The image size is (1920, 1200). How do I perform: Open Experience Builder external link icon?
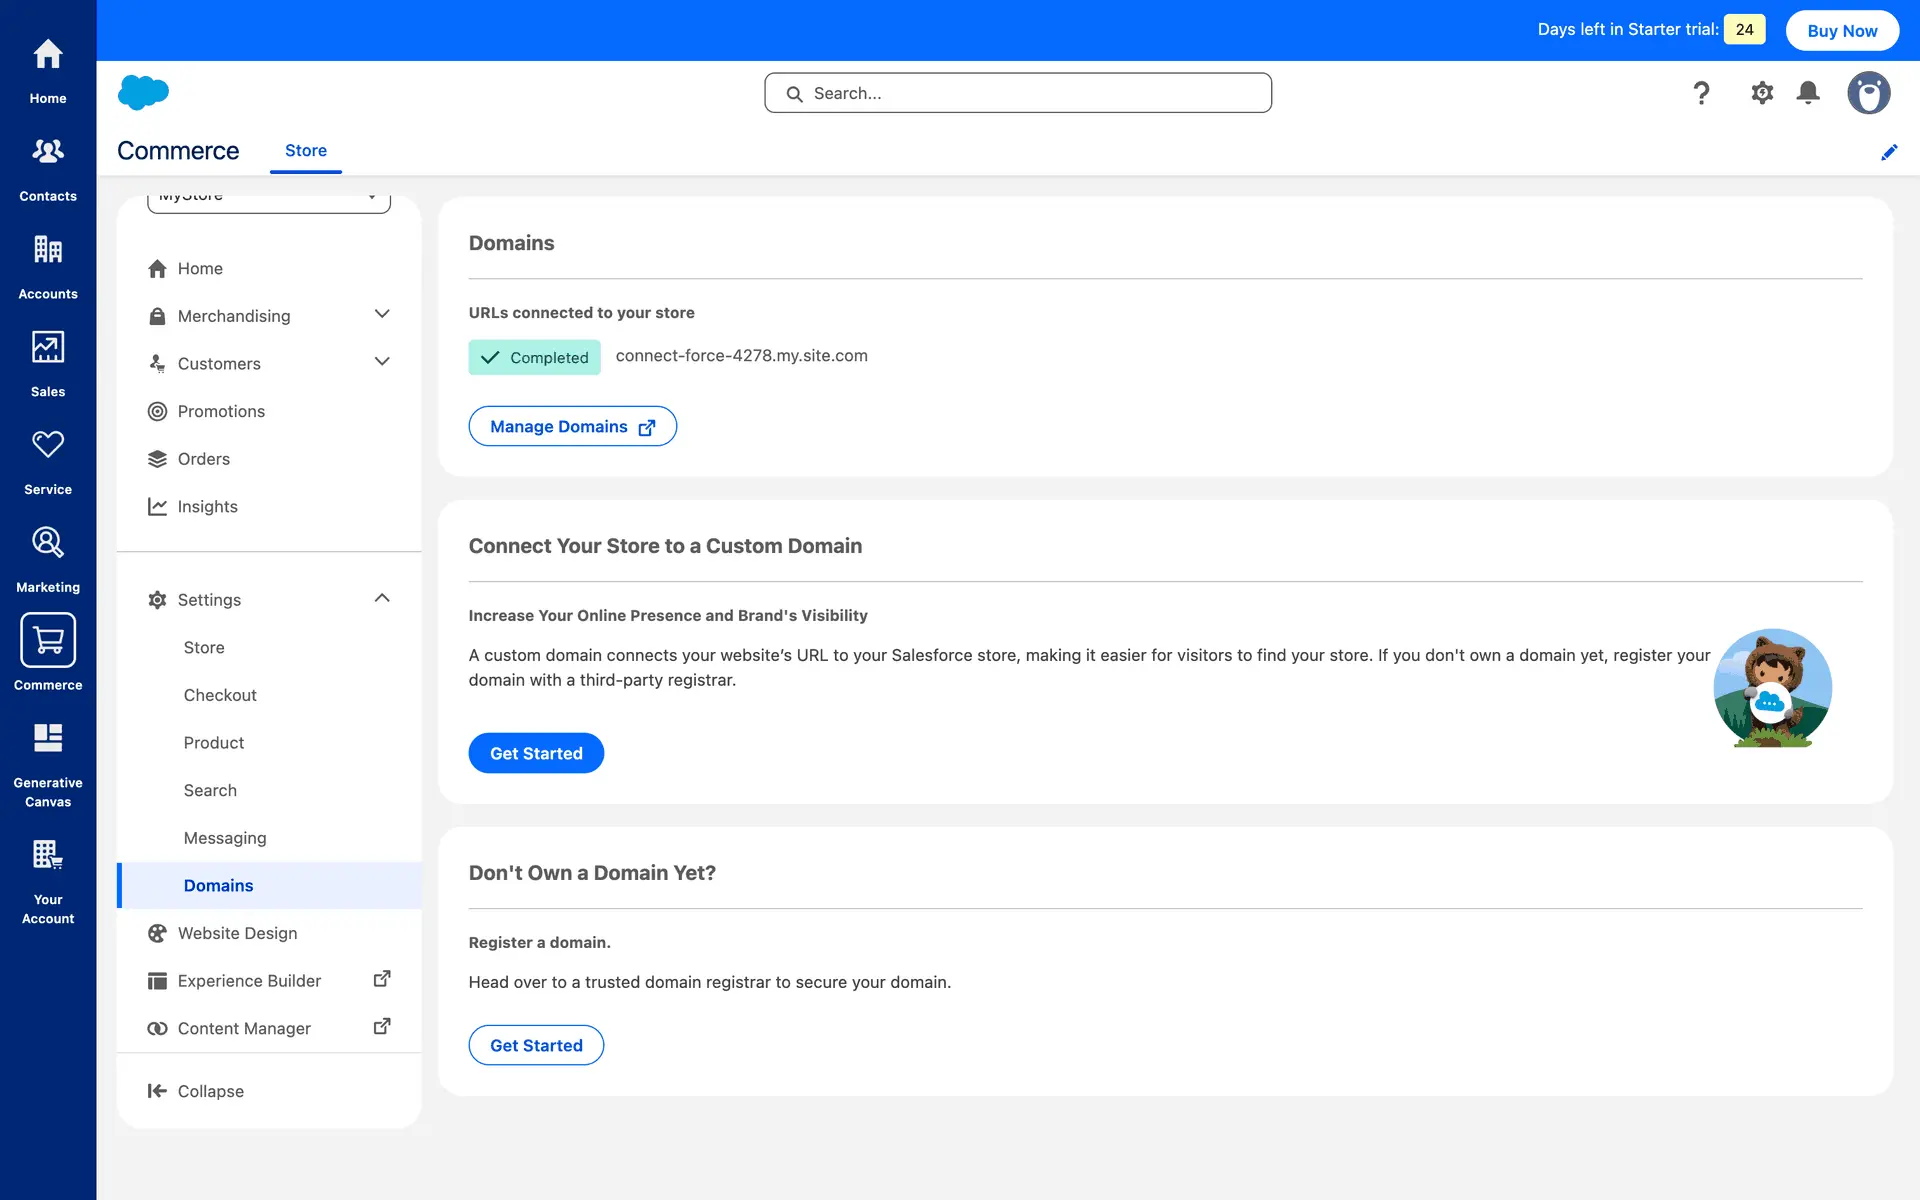[381, 979]
